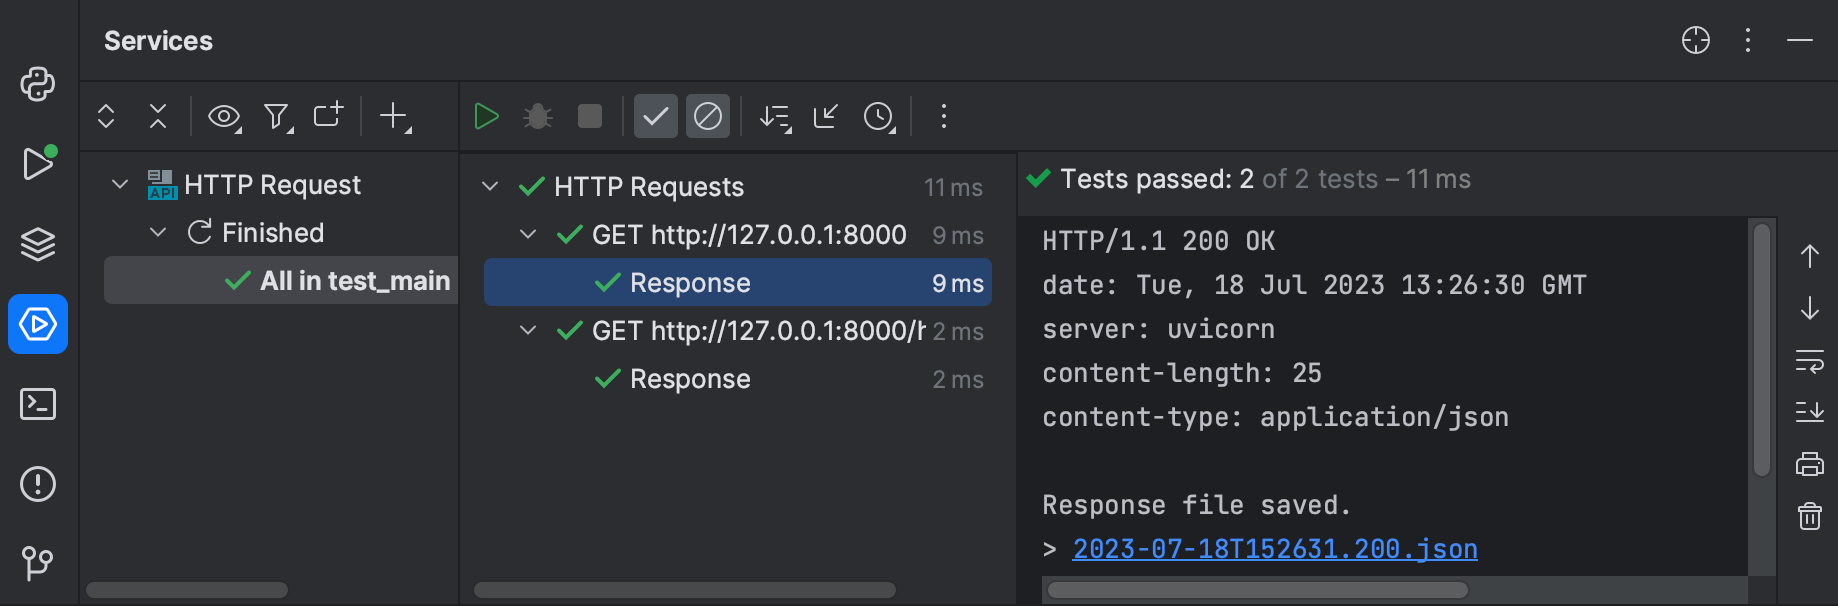
Task: Toggle the Show Passed checkmark filter
Action: coord(656,116)
